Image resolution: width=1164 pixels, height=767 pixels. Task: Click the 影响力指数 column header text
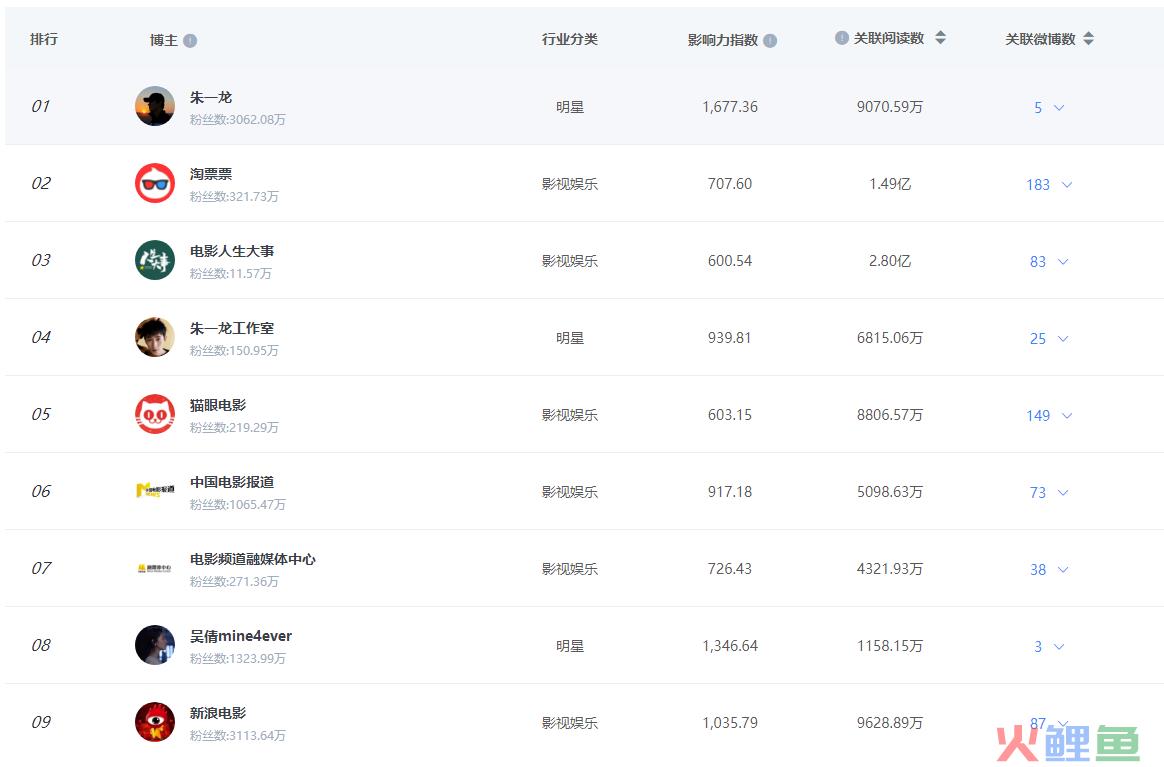coord(722,40)
